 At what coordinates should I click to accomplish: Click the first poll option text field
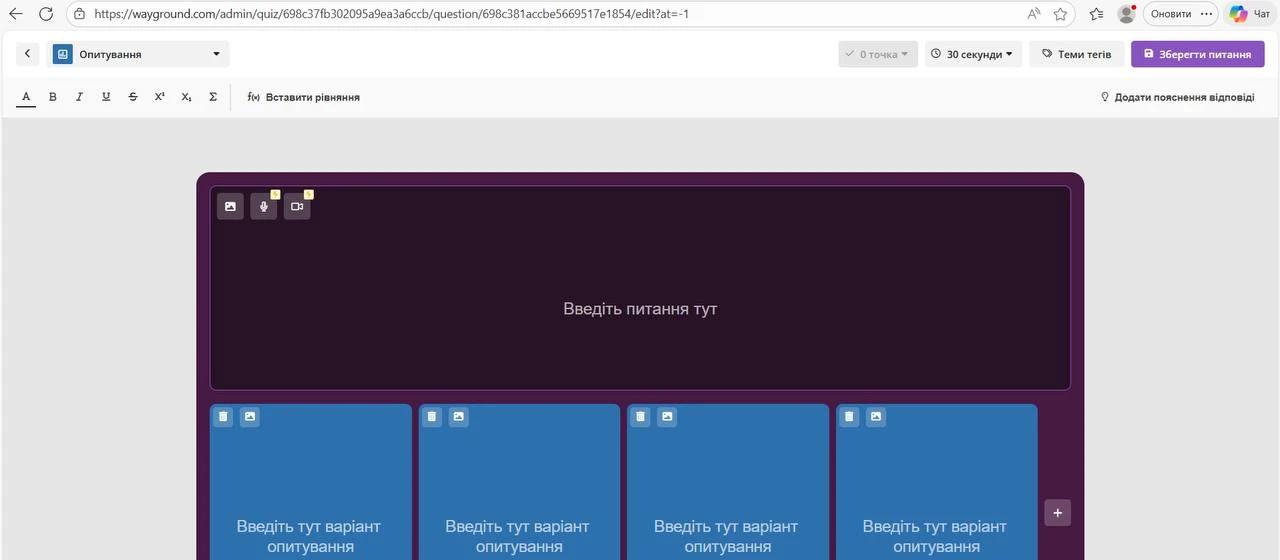coord(309,536)
